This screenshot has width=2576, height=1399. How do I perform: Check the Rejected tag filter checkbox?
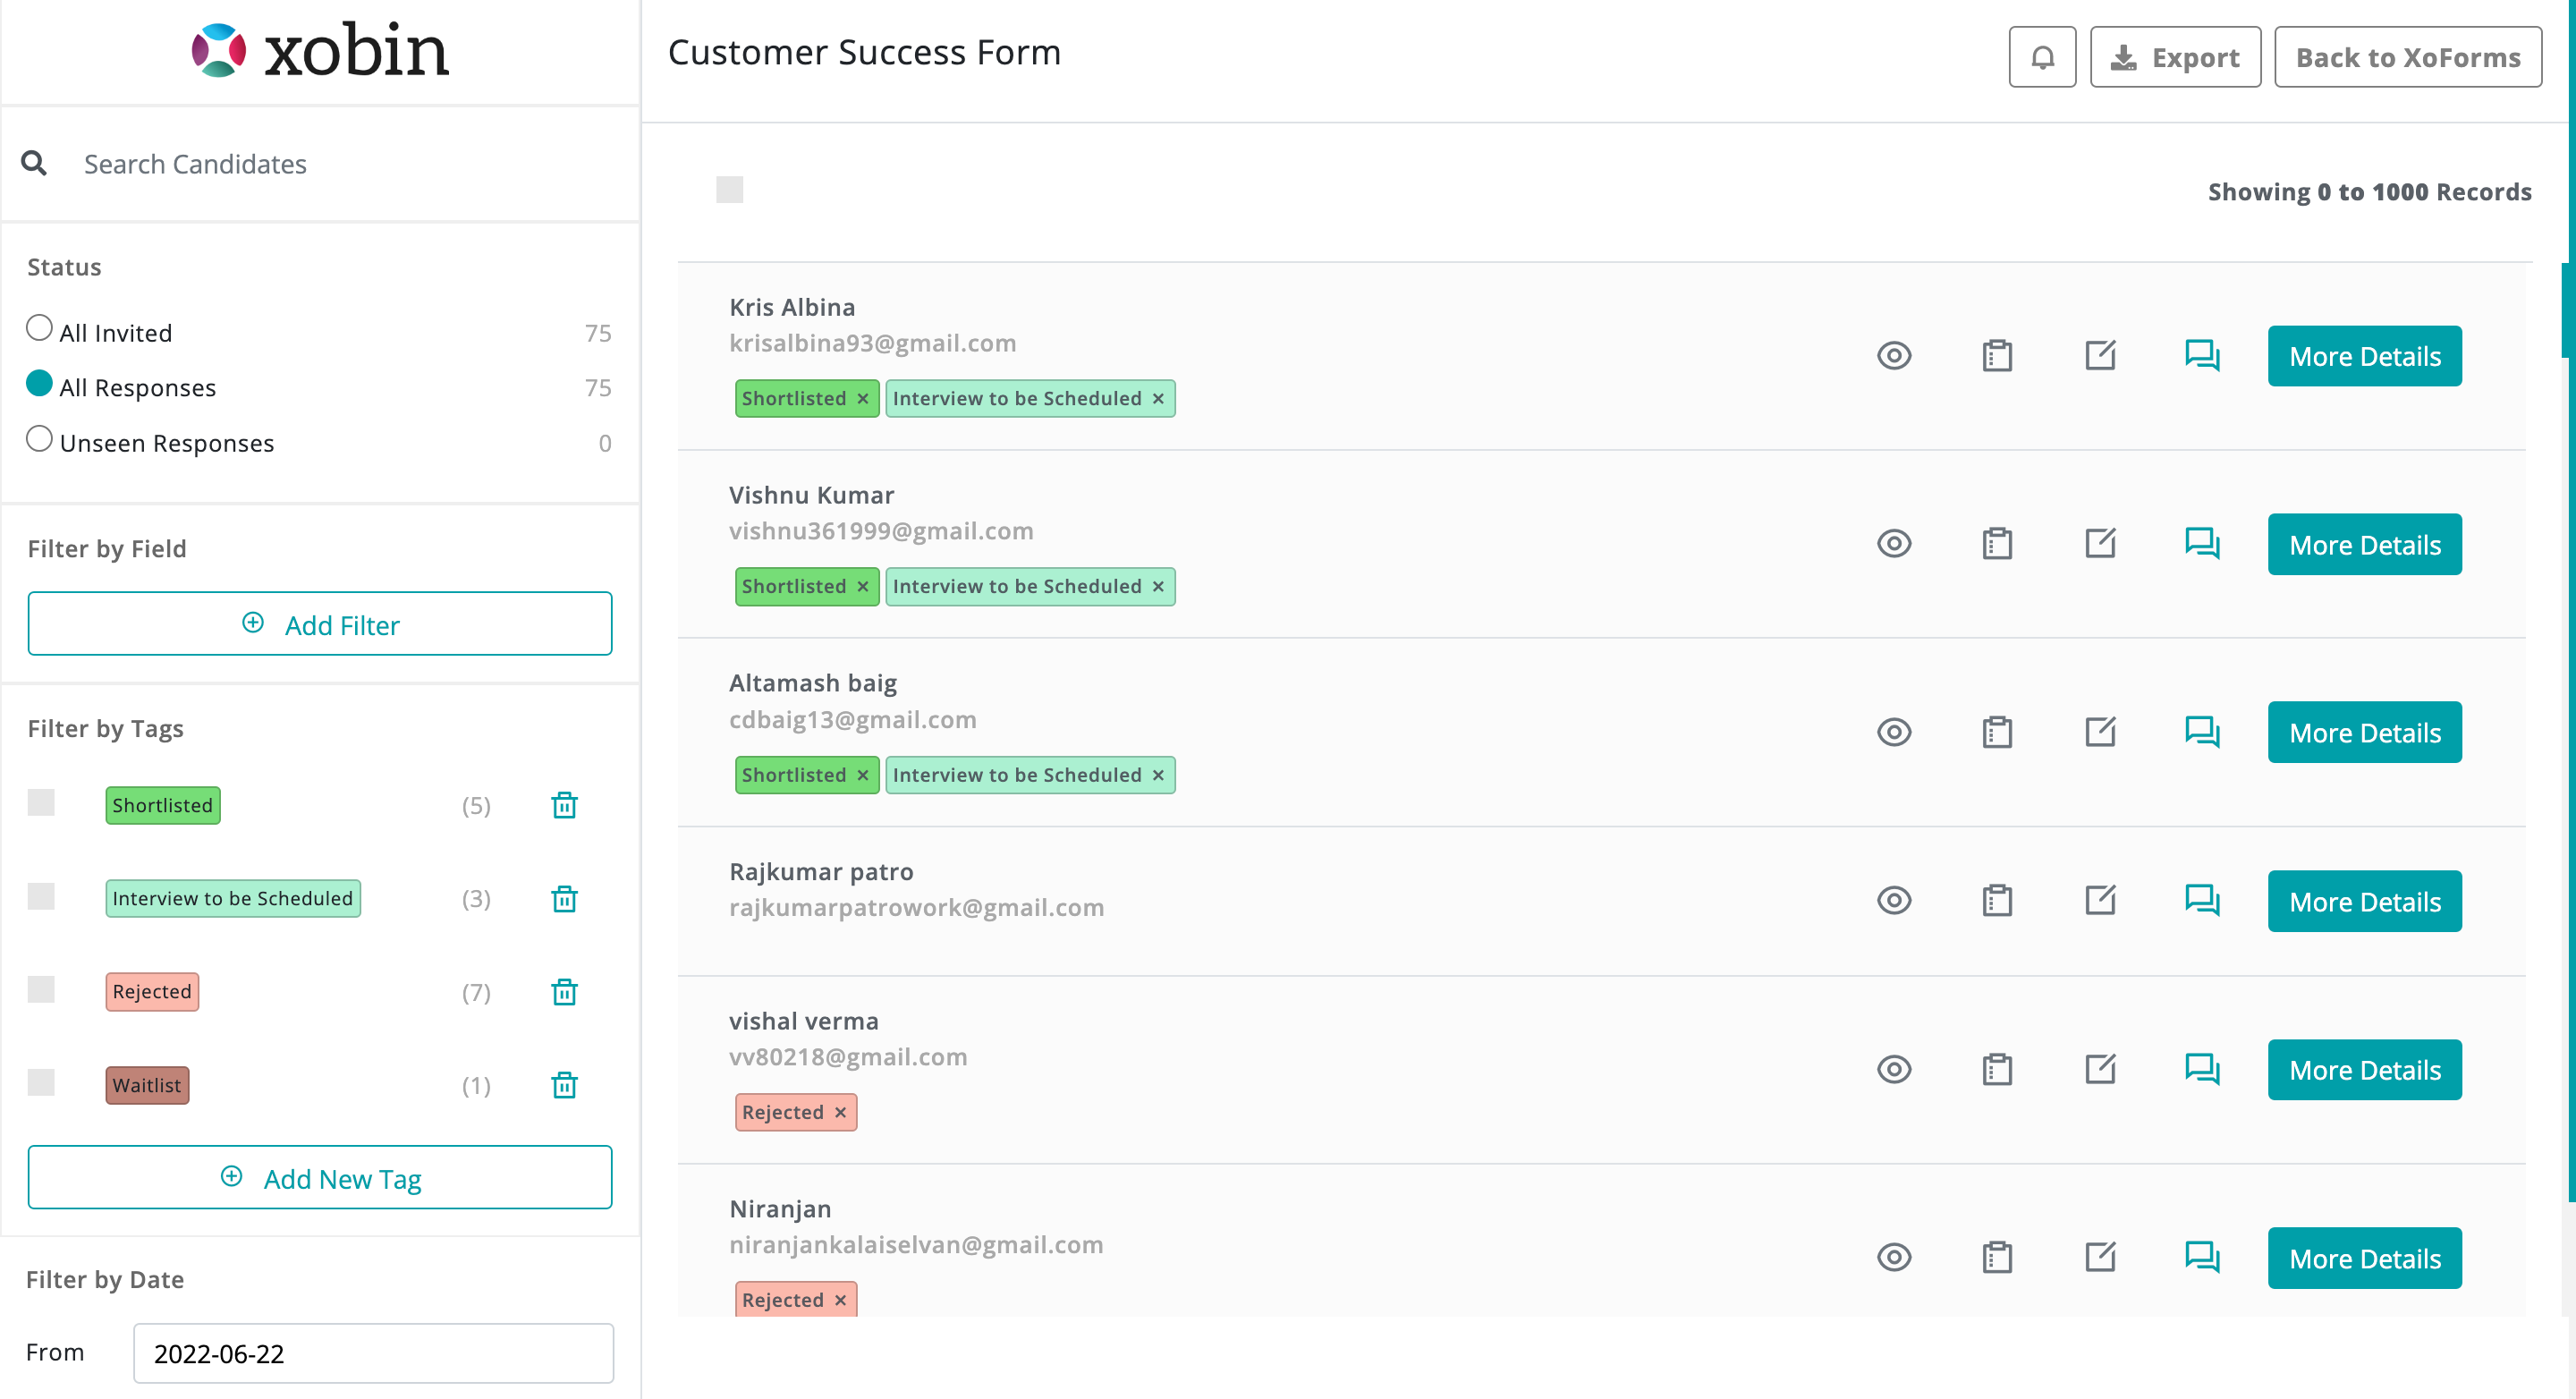tap(41, 989)
